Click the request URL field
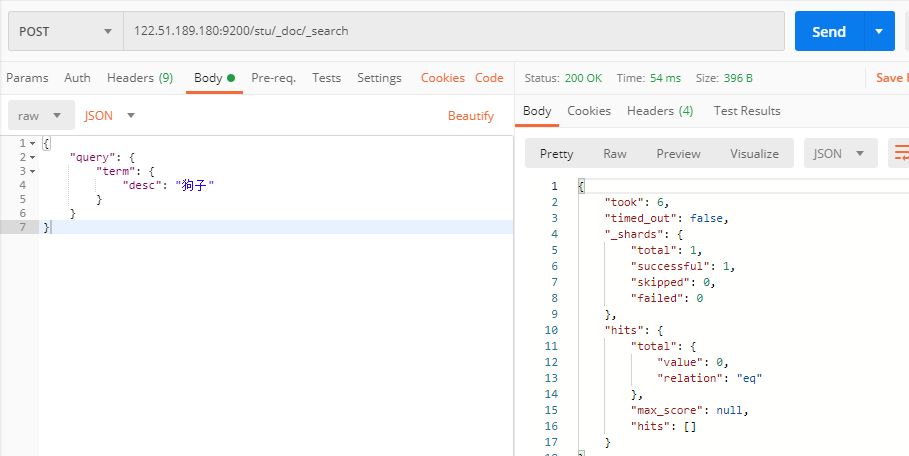 click(x=454, y=31)
